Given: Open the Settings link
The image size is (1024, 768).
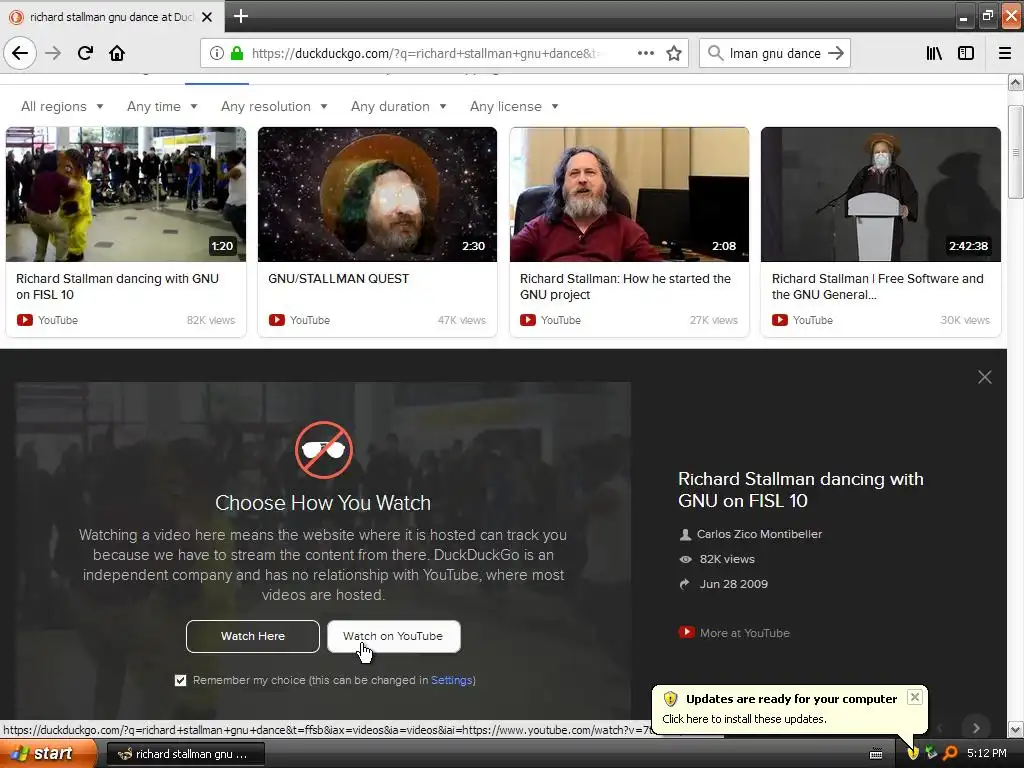Looking at the screenshot, I should pos(451,680).
